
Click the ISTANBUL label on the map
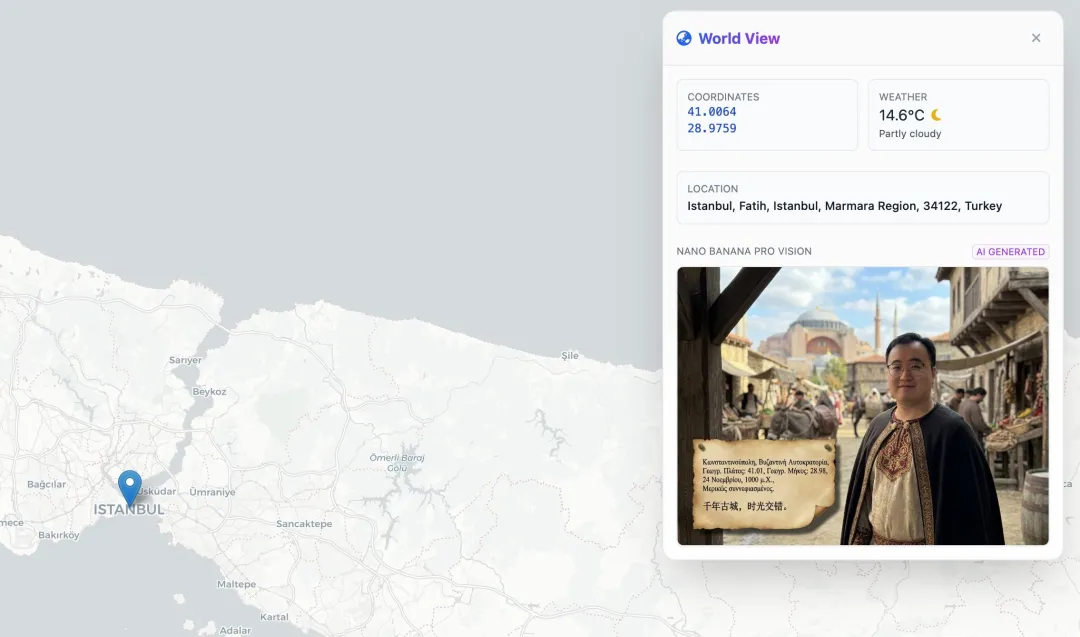(129, 510)
